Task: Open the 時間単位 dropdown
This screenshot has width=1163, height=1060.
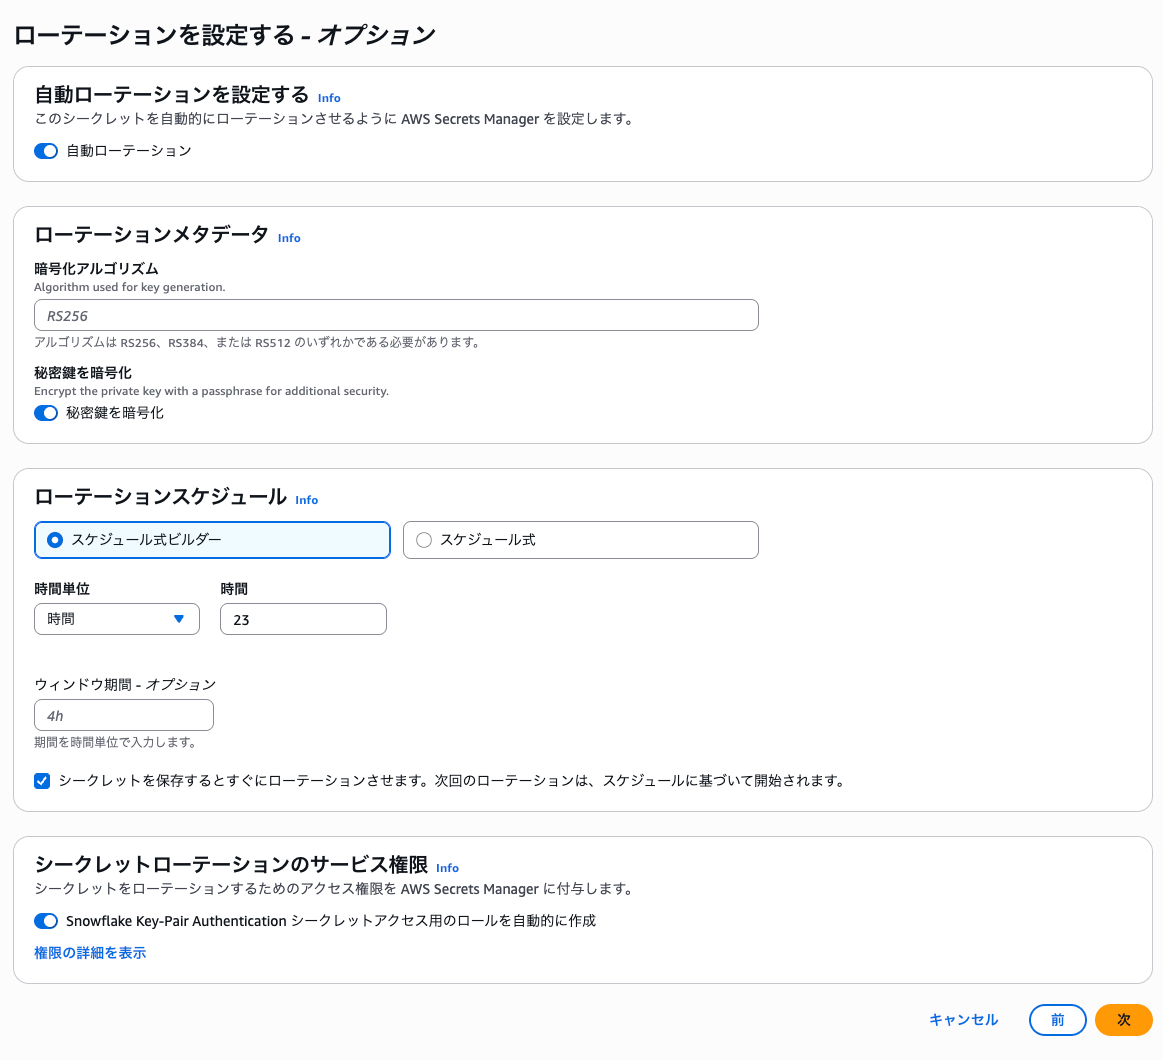Action: (116, 619)
